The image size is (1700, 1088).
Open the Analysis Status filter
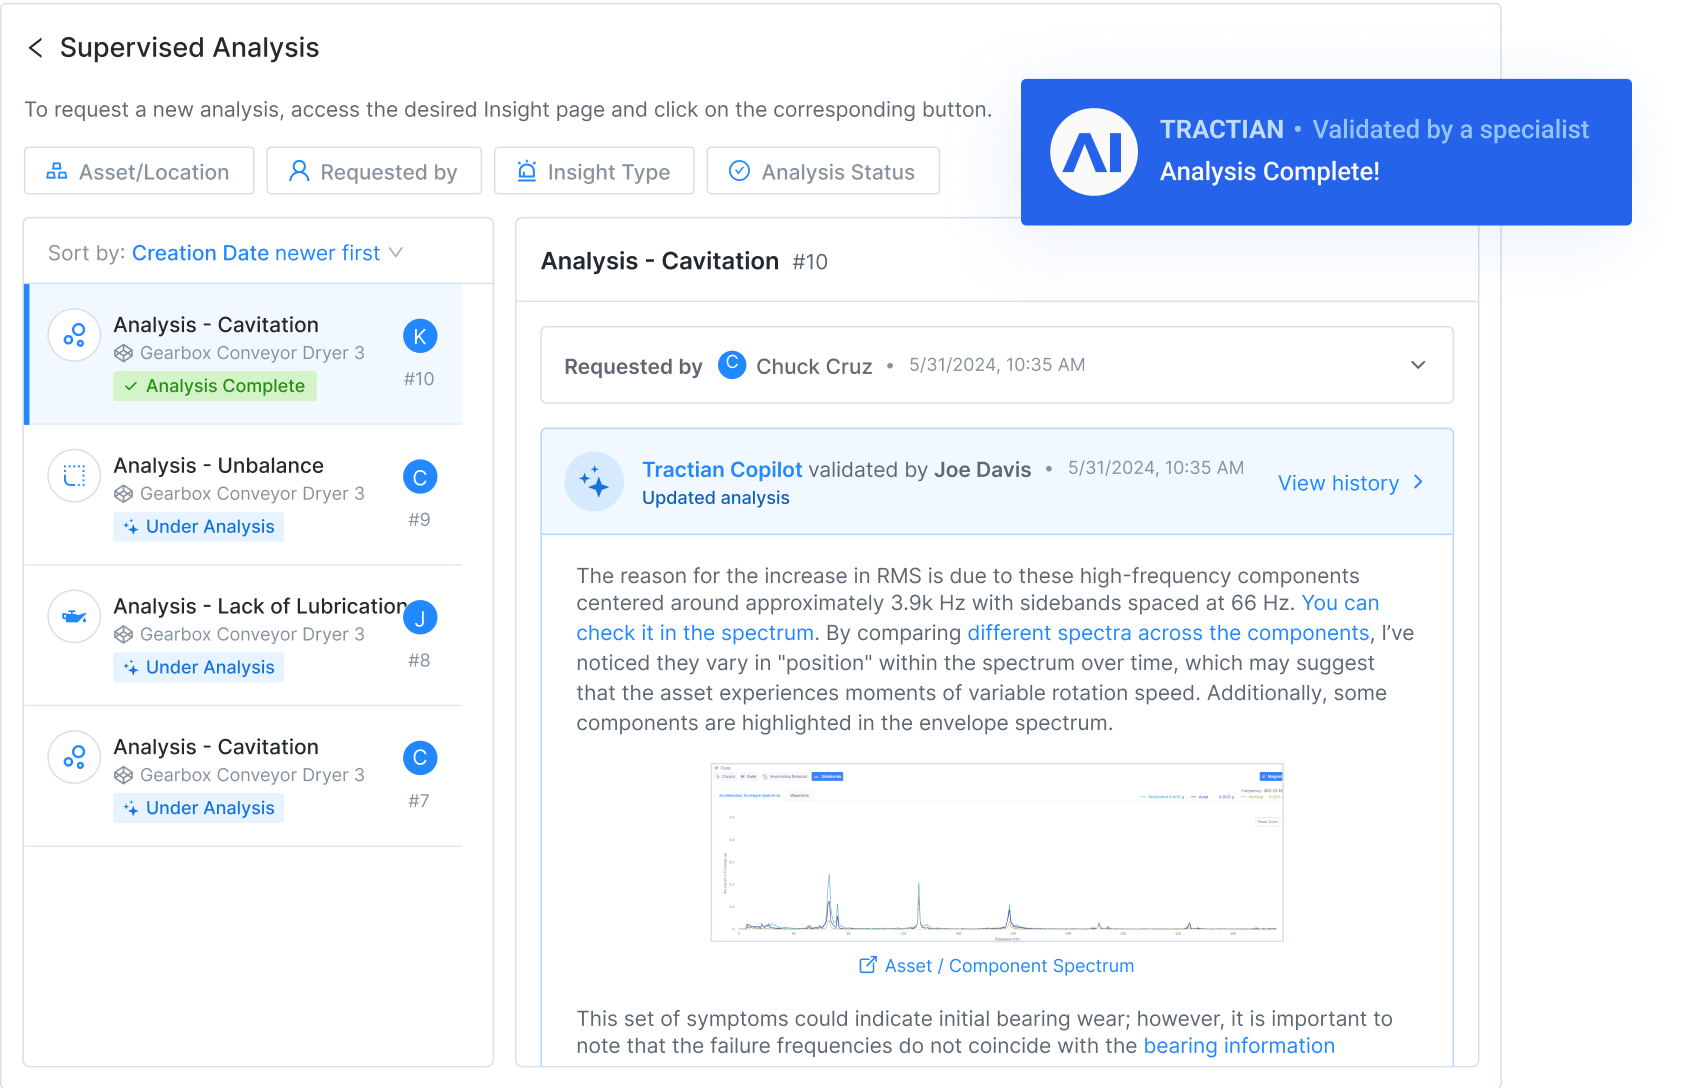[822, 171]
